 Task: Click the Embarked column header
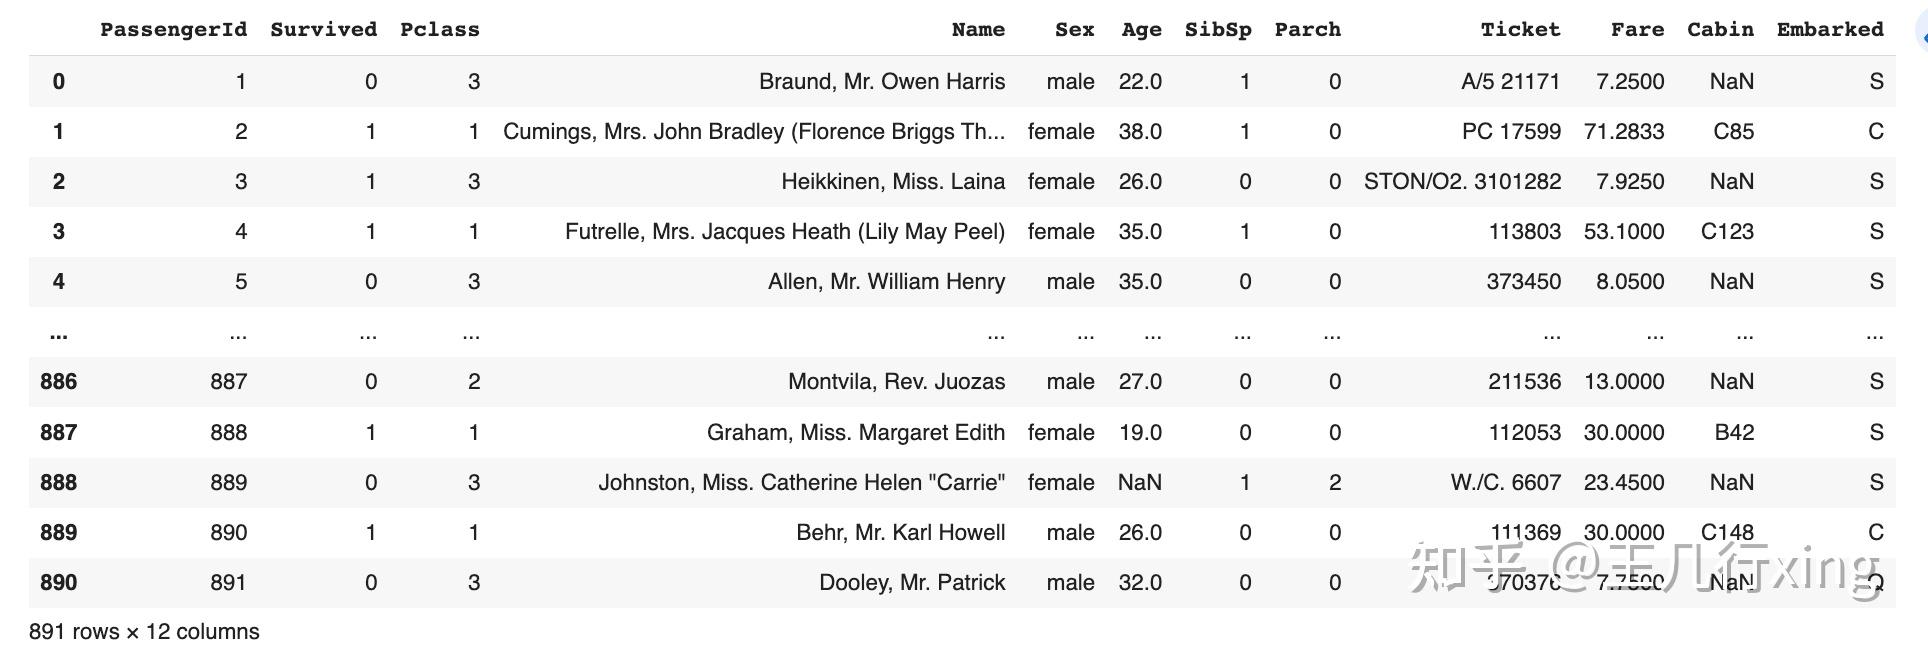click(1830, 29)
